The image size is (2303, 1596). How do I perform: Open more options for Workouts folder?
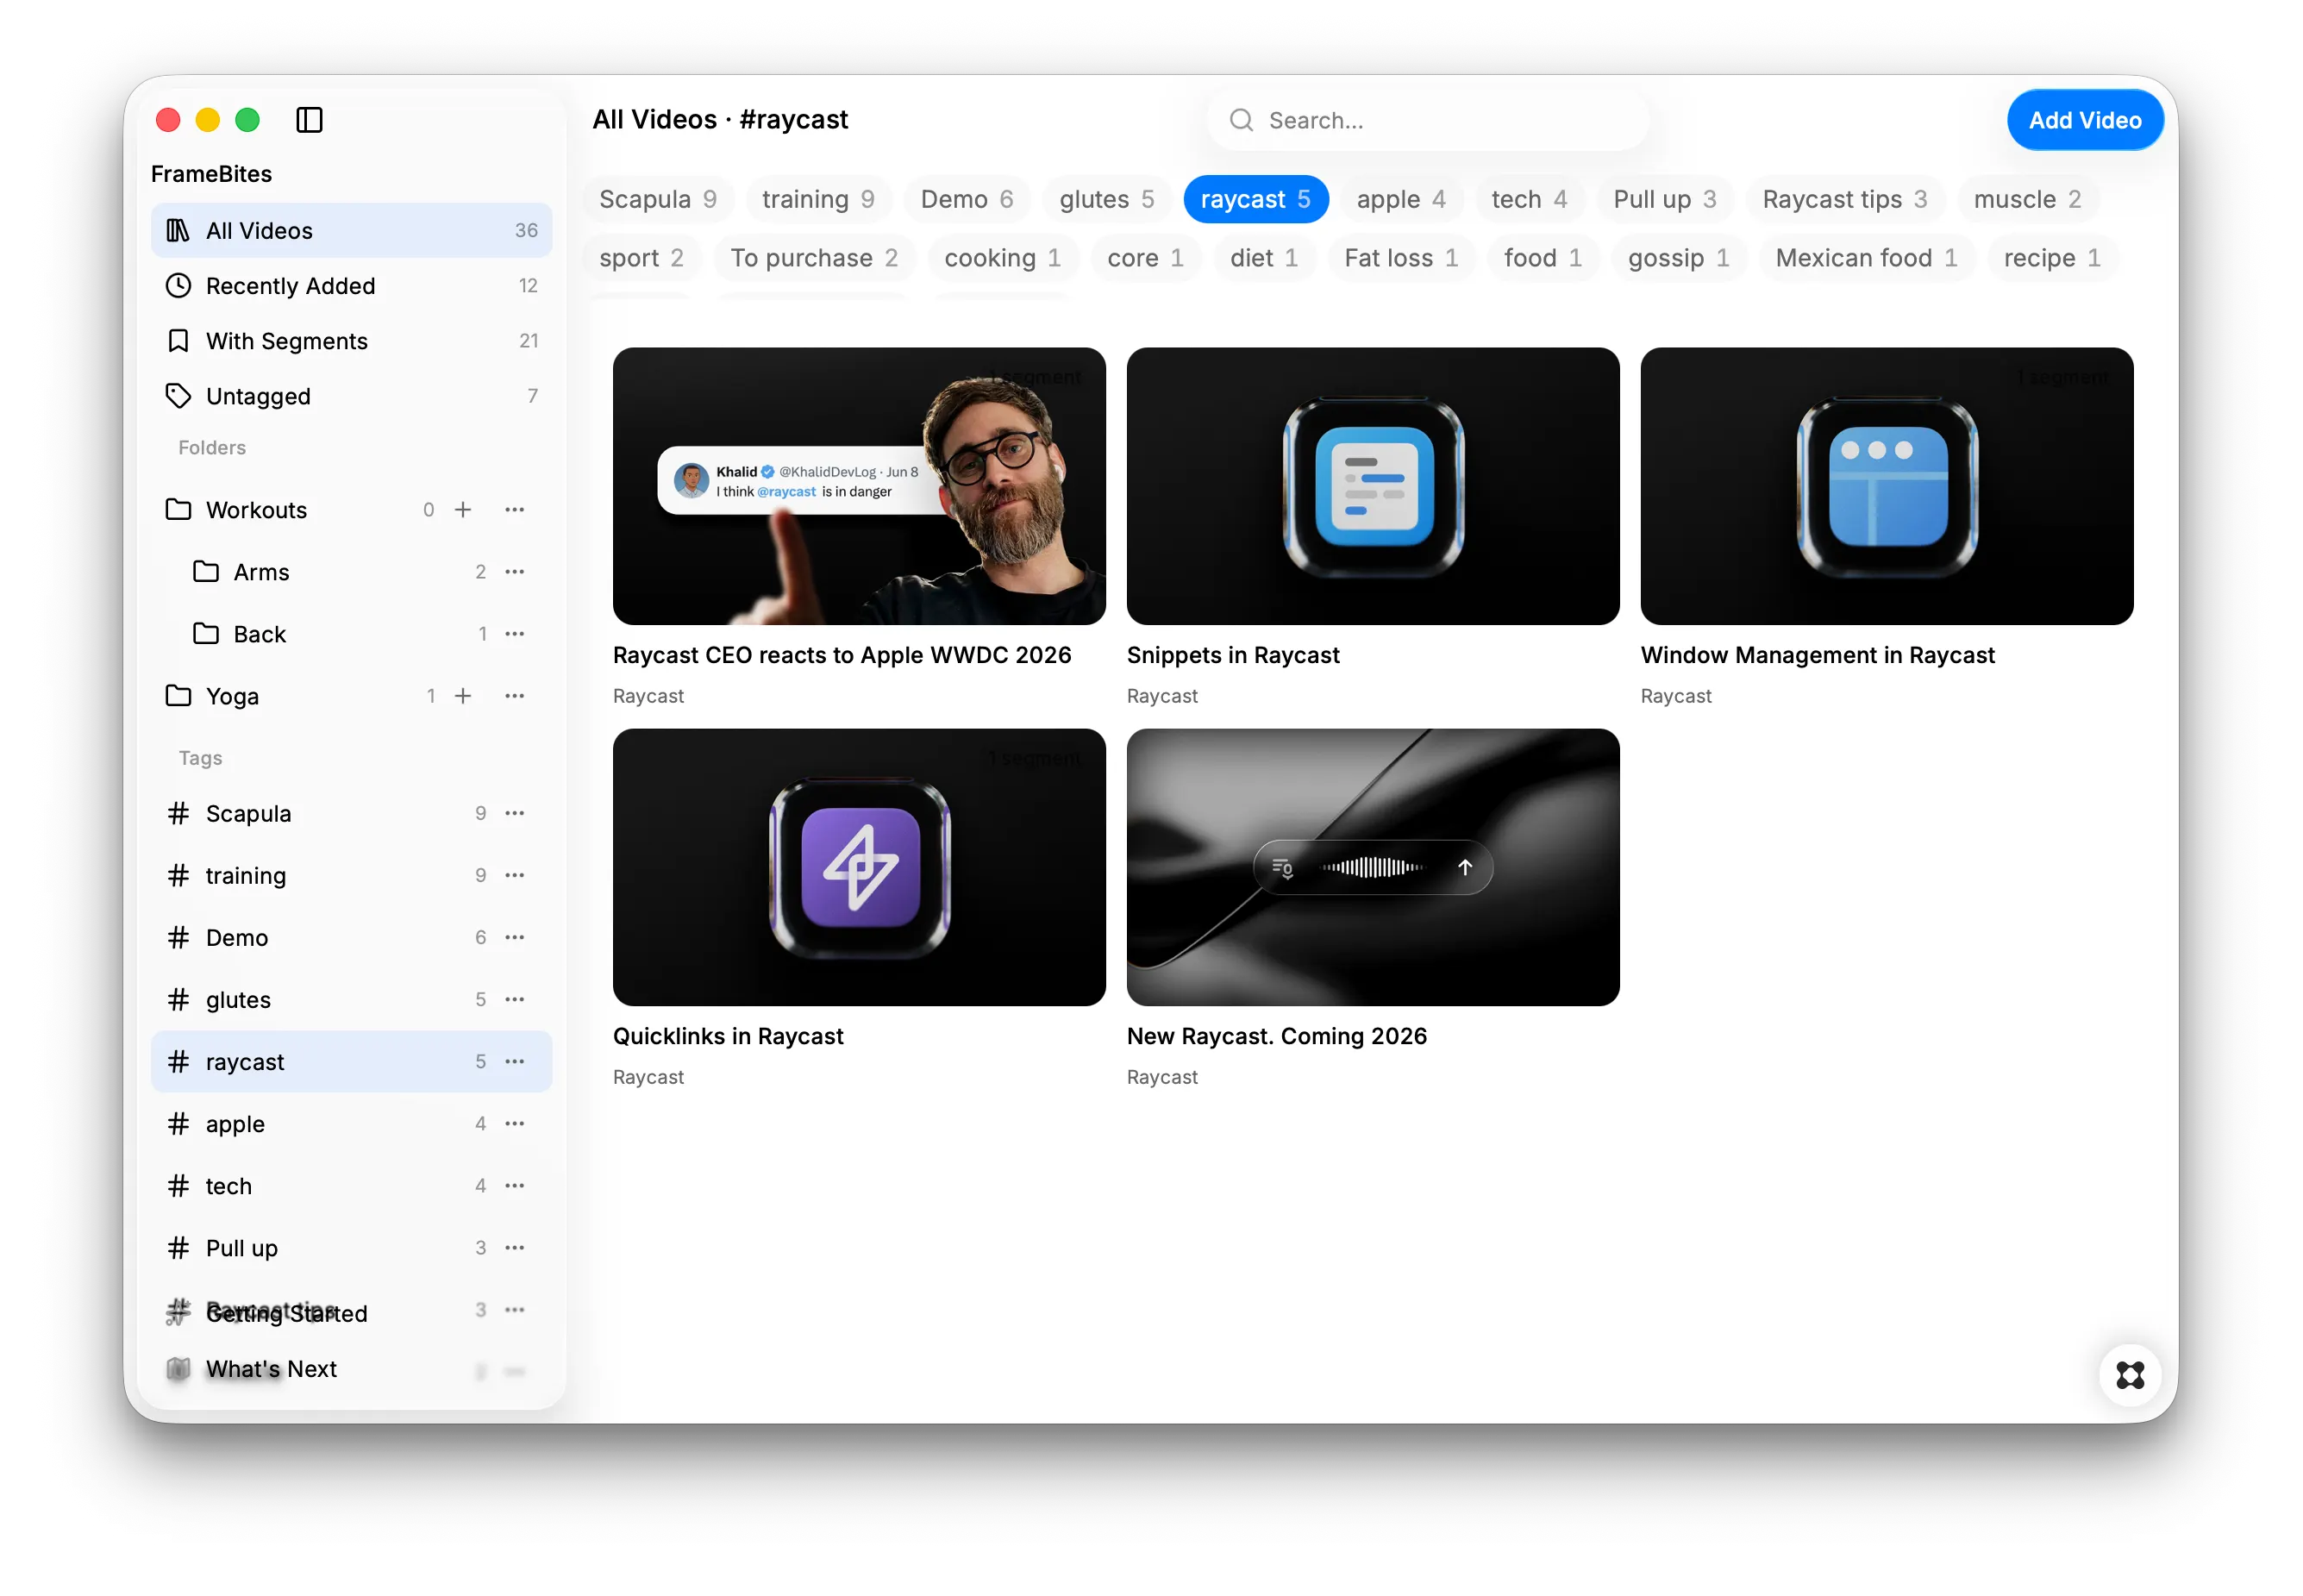pyautogui.click(x=515, y=510)
